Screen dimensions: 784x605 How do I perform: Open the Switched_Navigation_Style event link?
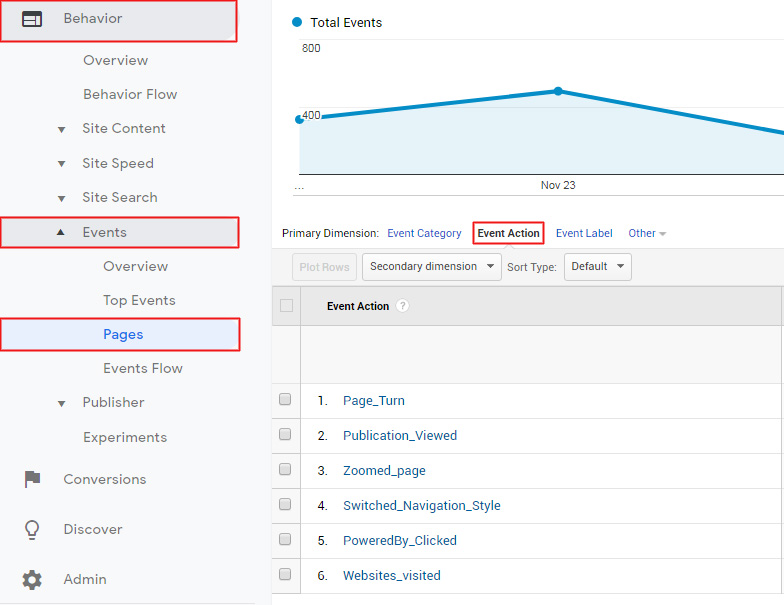421,505
